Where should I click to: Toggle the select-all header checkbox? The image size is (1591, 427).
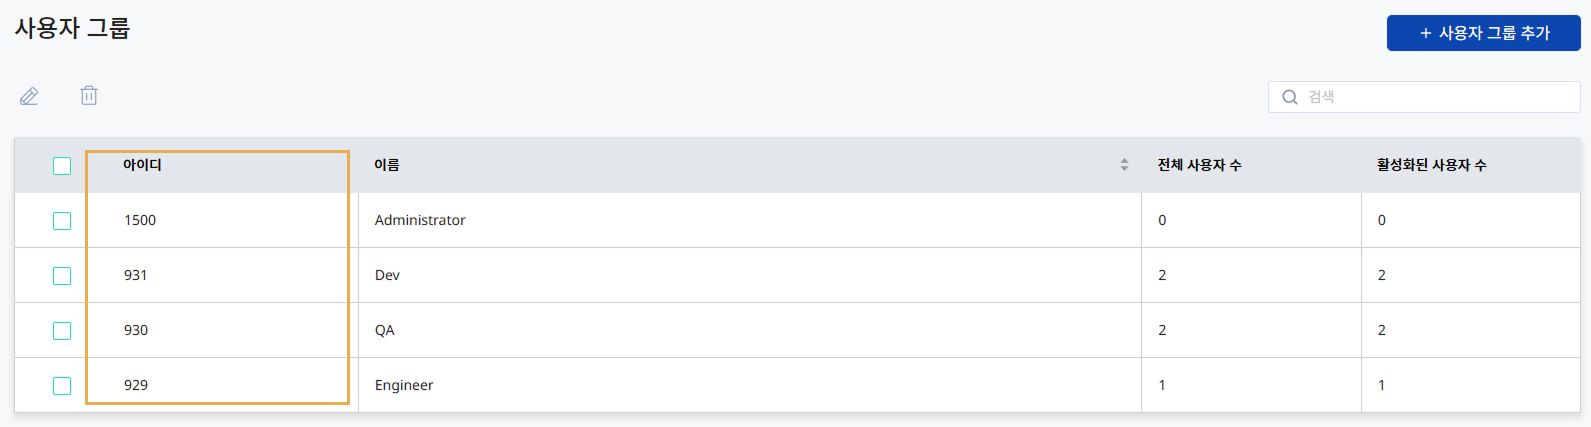62,166
